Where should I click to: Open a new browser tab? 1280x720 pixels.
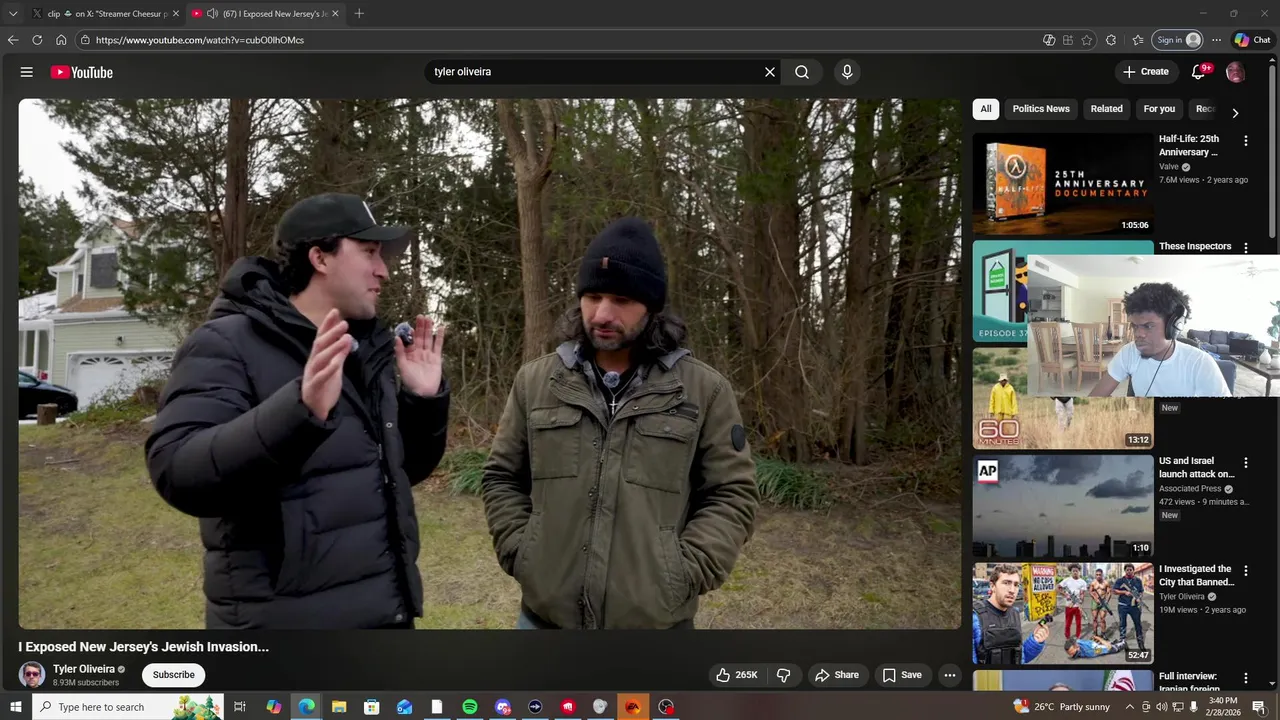359,14
